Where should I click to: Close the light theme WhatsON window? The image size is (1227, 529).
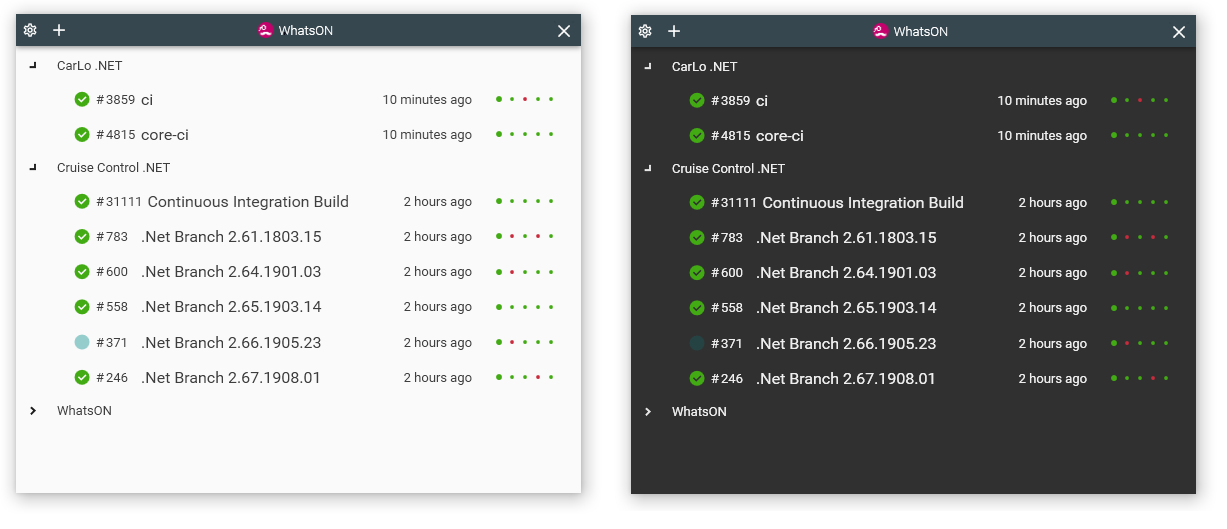564,31
